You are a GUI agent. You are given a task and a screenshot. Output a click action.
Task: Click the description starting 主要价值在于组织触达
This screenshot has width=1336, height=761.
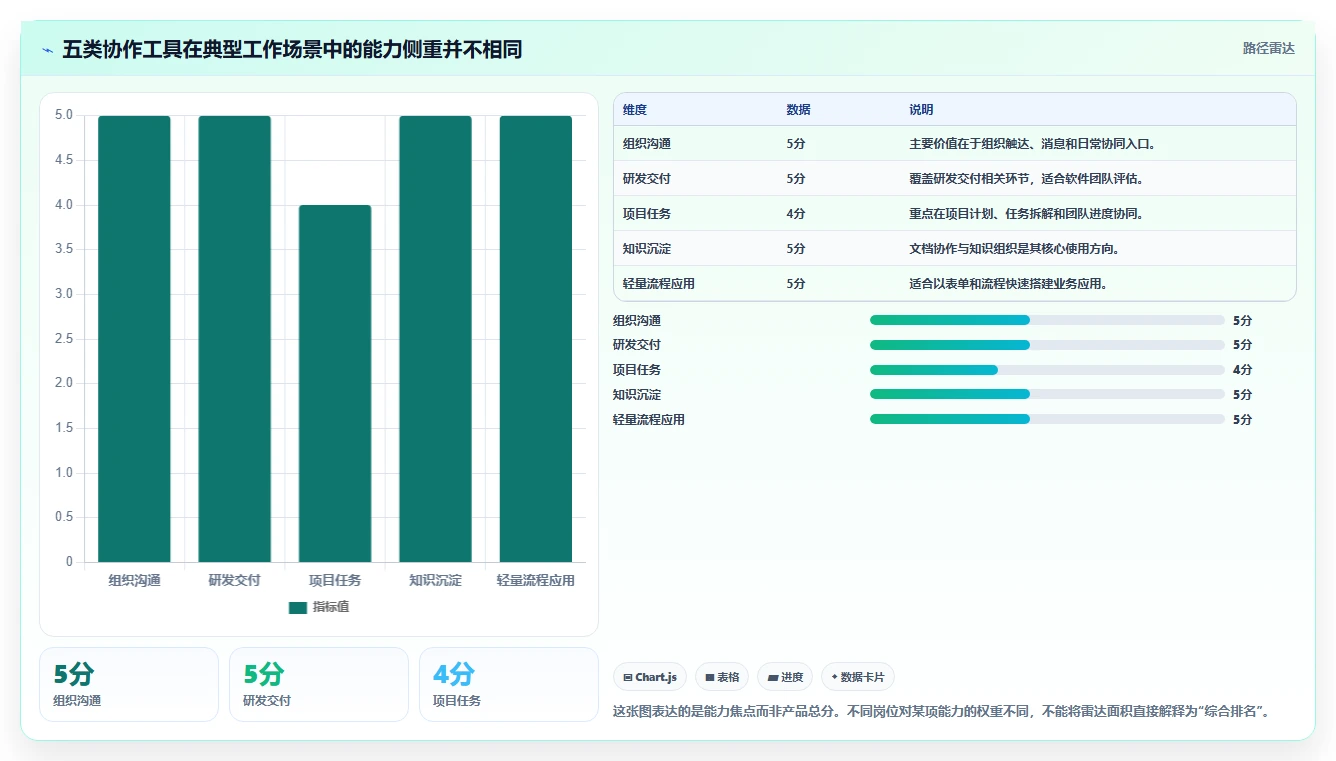1032,144
